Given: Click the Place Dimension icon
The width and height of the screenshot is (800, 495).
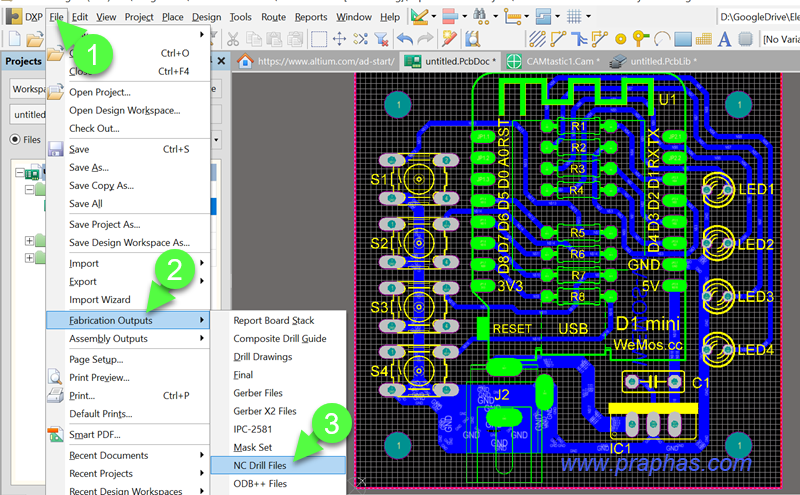Looking at the screenshot, I should (512, 16).
